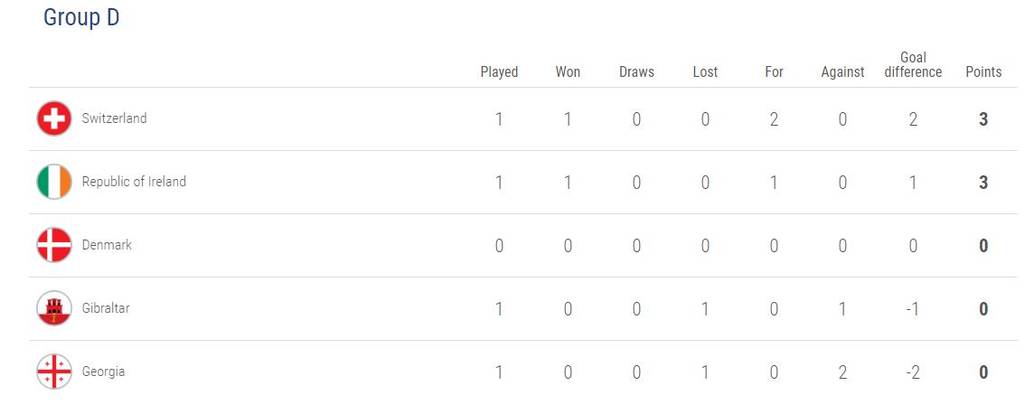Click Switzerland's points value 3
Viewport: 1024px width, 410px height.
[984, 119]
